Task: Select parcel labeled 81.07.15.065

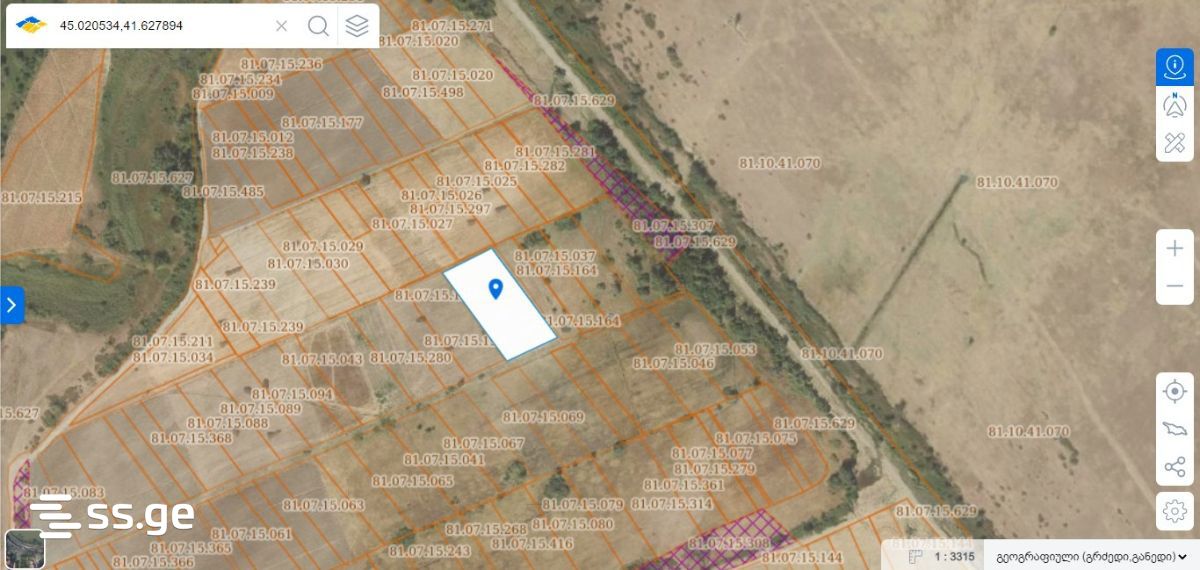Action: pos(413,481)
